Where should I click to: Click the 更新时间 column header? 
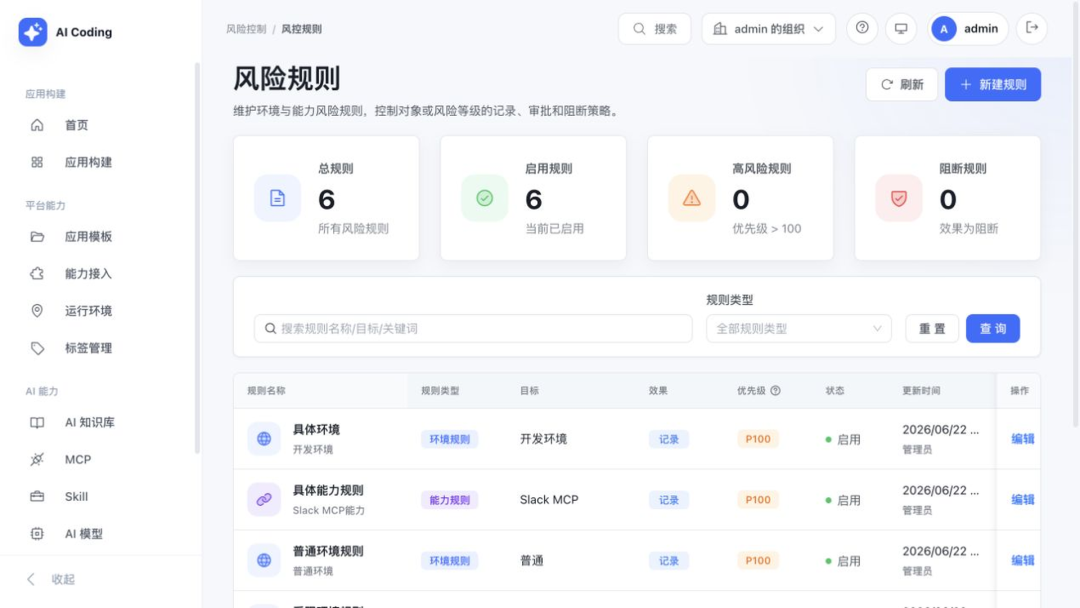[921, 390]
